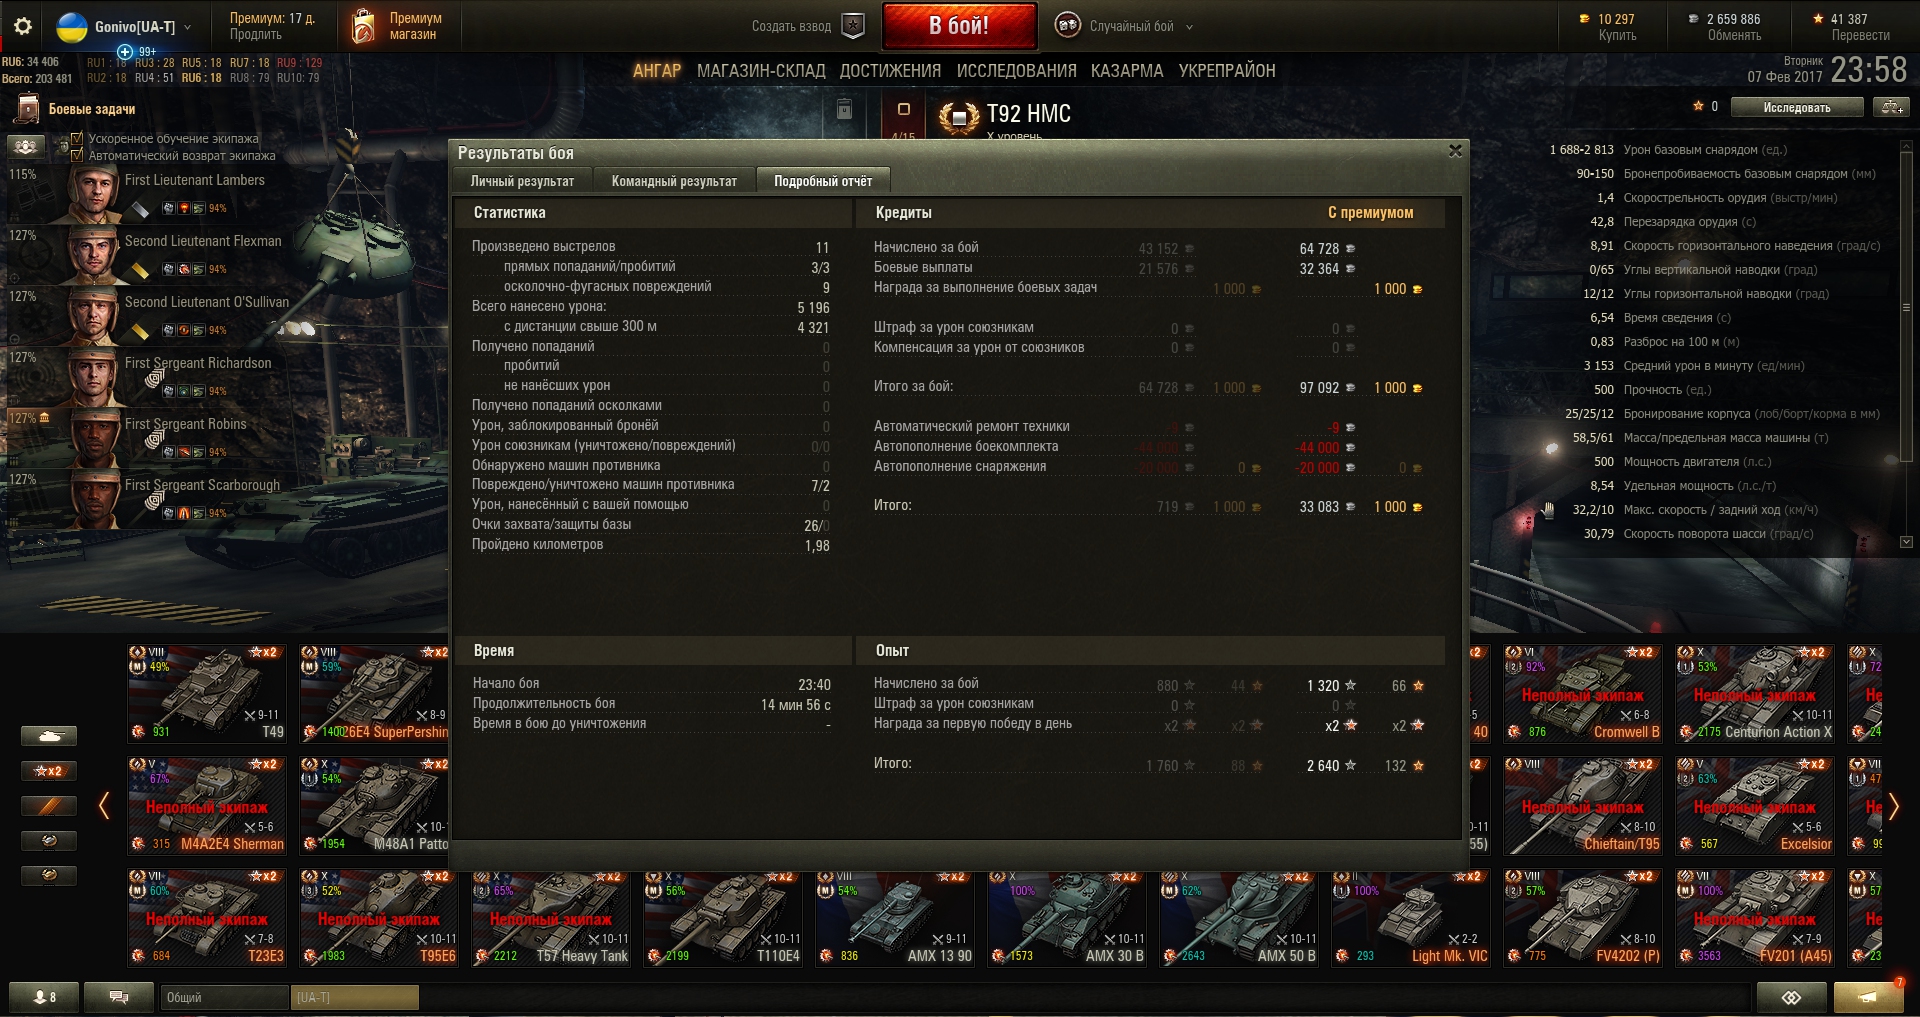
Task: Close the battle results window
Action: pyautogui.click(x=1455, y=151)
